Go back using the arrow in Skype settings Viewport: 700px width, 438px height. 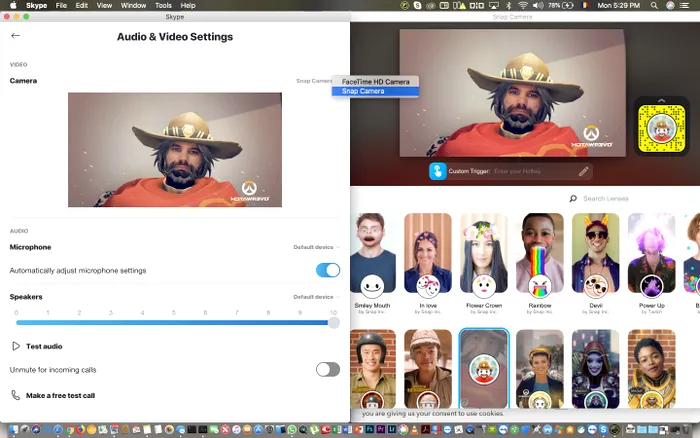[x=15, y=36]
